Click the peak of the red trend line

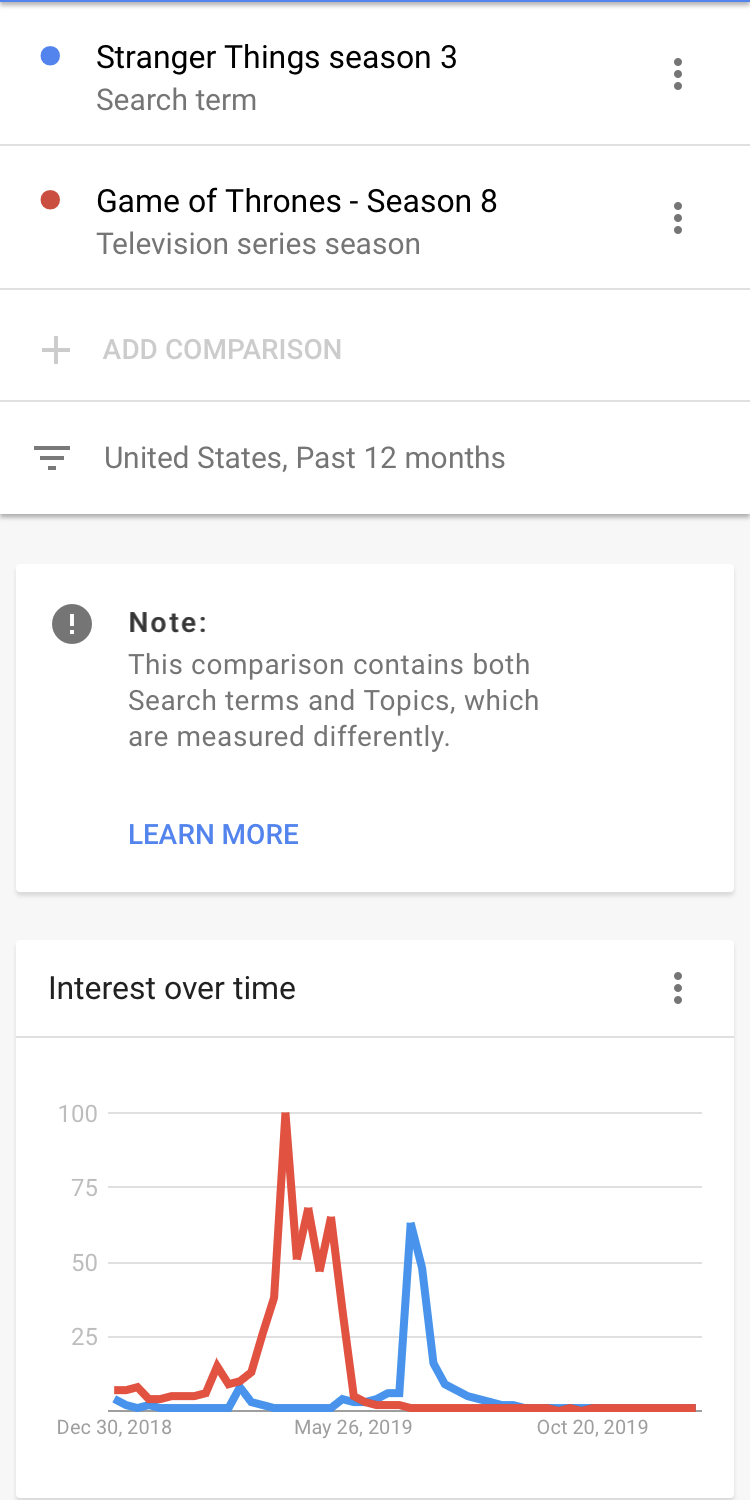[x=285, y=1113]
